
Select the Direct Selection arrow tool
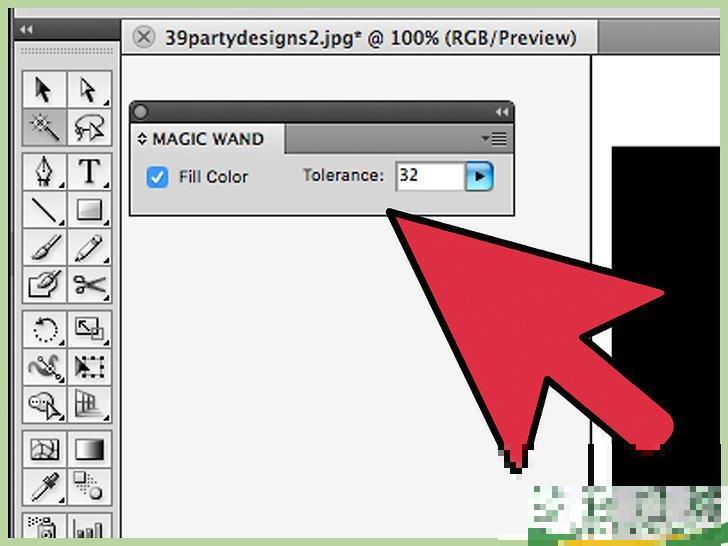89,89
